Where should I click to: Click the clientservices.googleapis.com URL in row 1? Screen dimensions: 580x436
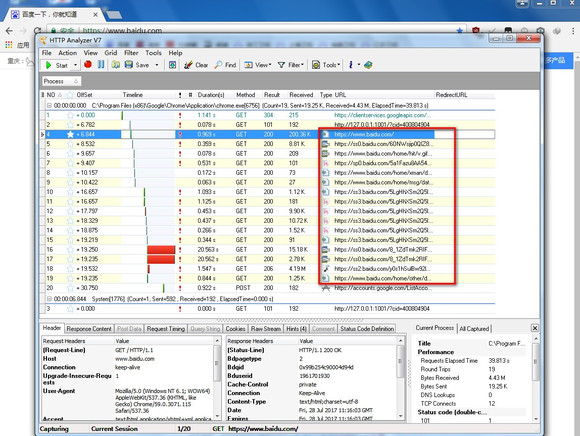coord(382,115)
